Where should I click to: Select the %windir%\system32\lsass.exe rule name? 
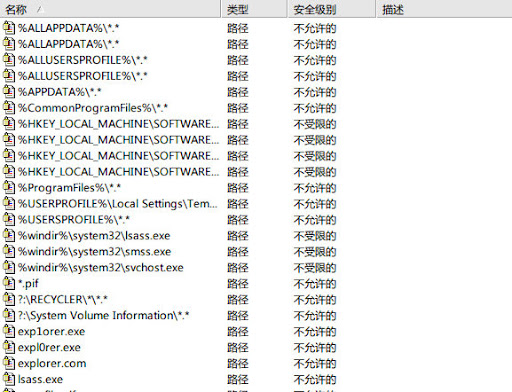click(x=94, y=236)
